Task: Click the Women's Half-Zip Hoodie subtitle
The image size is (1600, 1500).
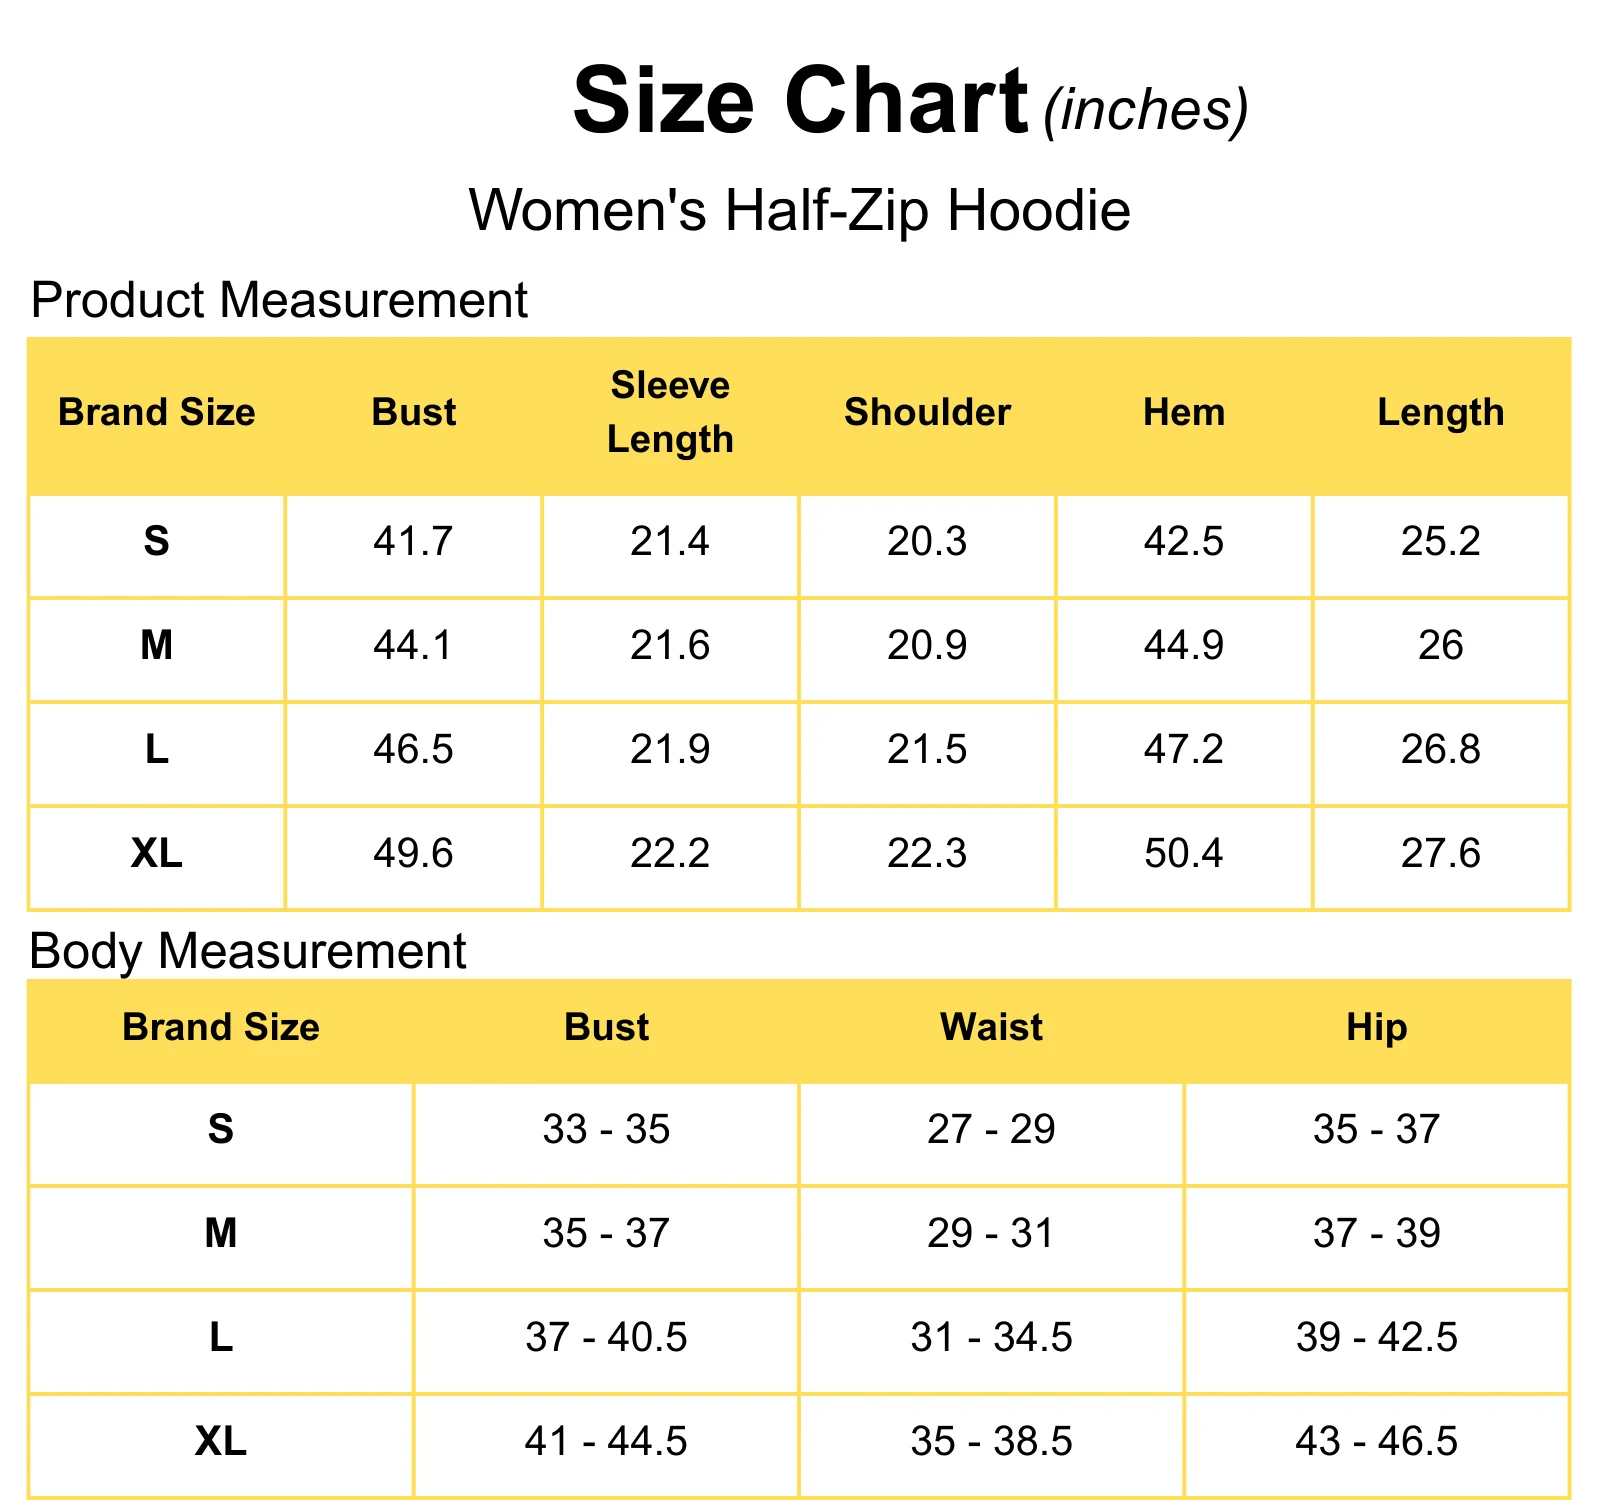Action: [800, 211]
